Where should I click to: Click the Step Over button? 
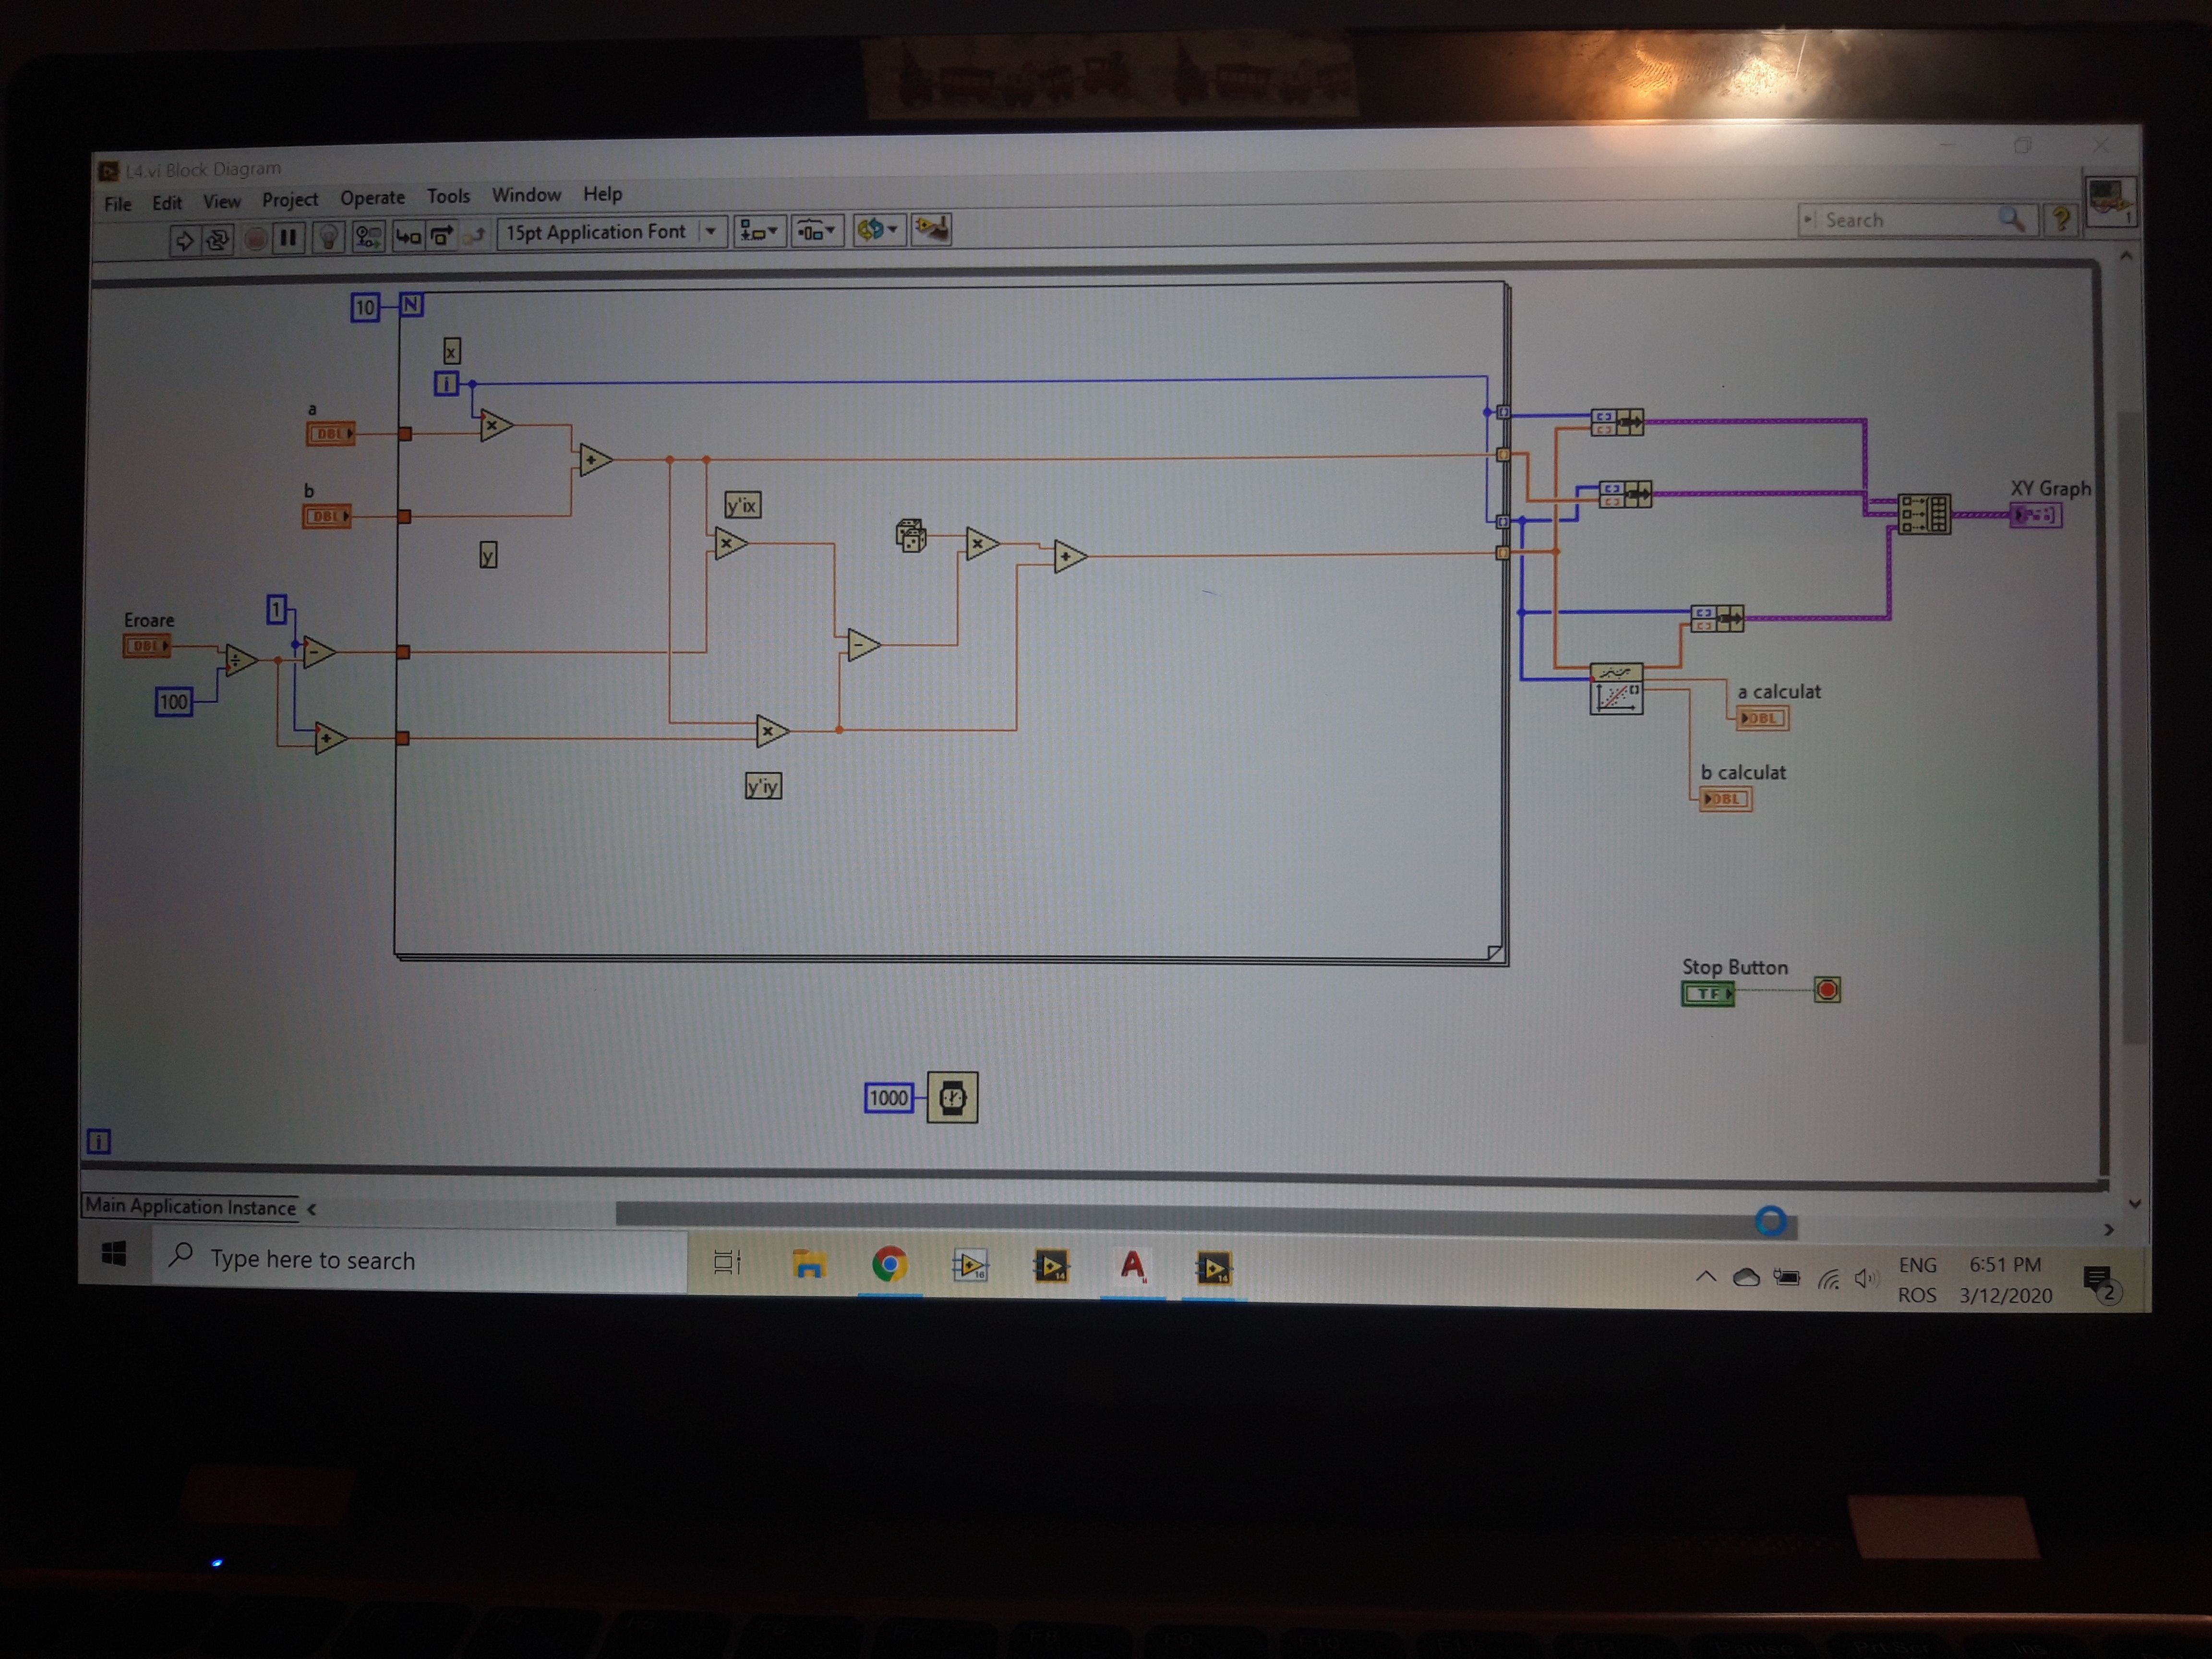441,236
